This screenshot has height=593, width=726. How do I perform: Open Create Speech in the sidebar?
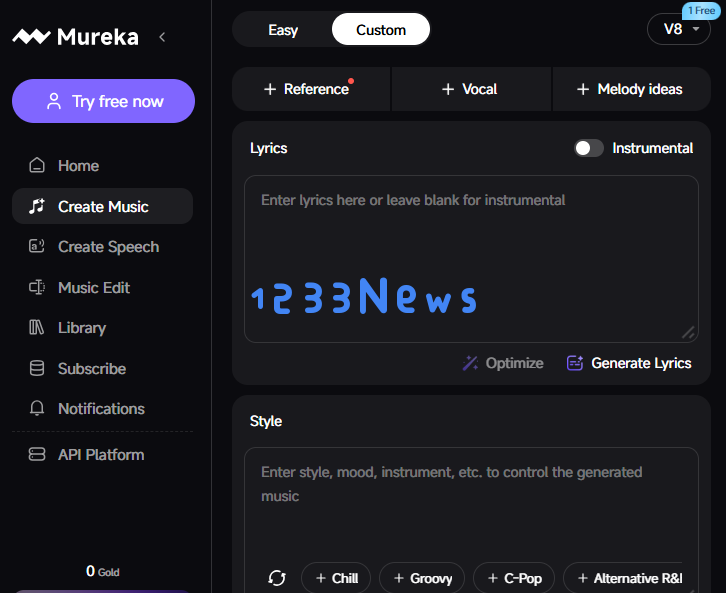click(107, 247)
